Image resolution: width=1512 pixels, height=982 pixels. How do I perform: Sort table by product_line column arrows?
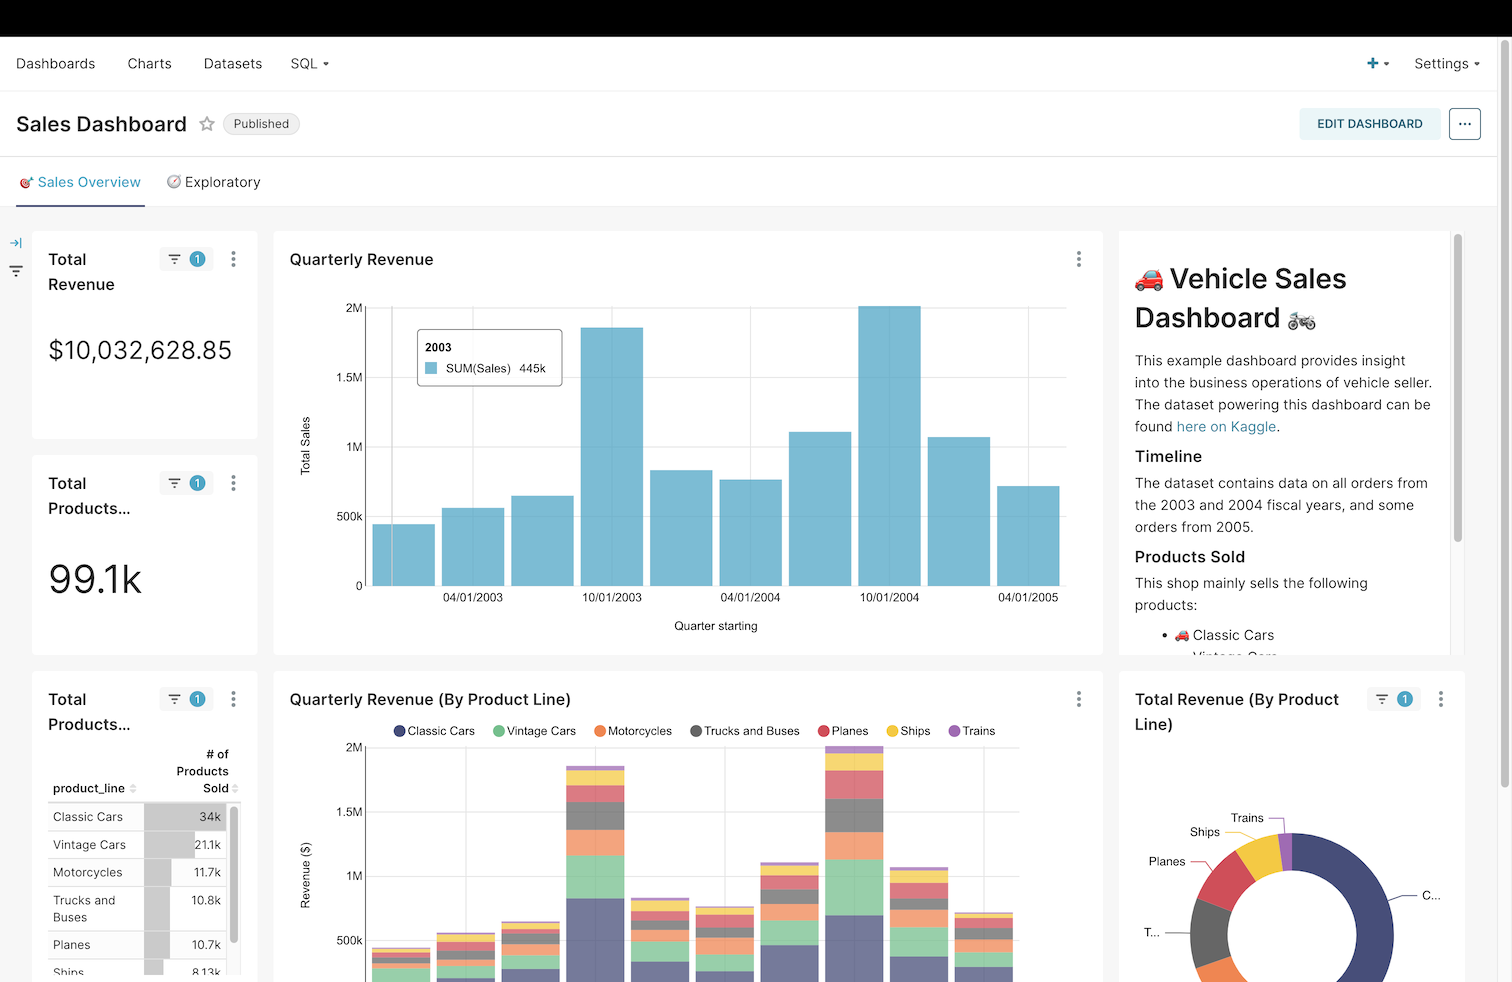tap(133, 789)
